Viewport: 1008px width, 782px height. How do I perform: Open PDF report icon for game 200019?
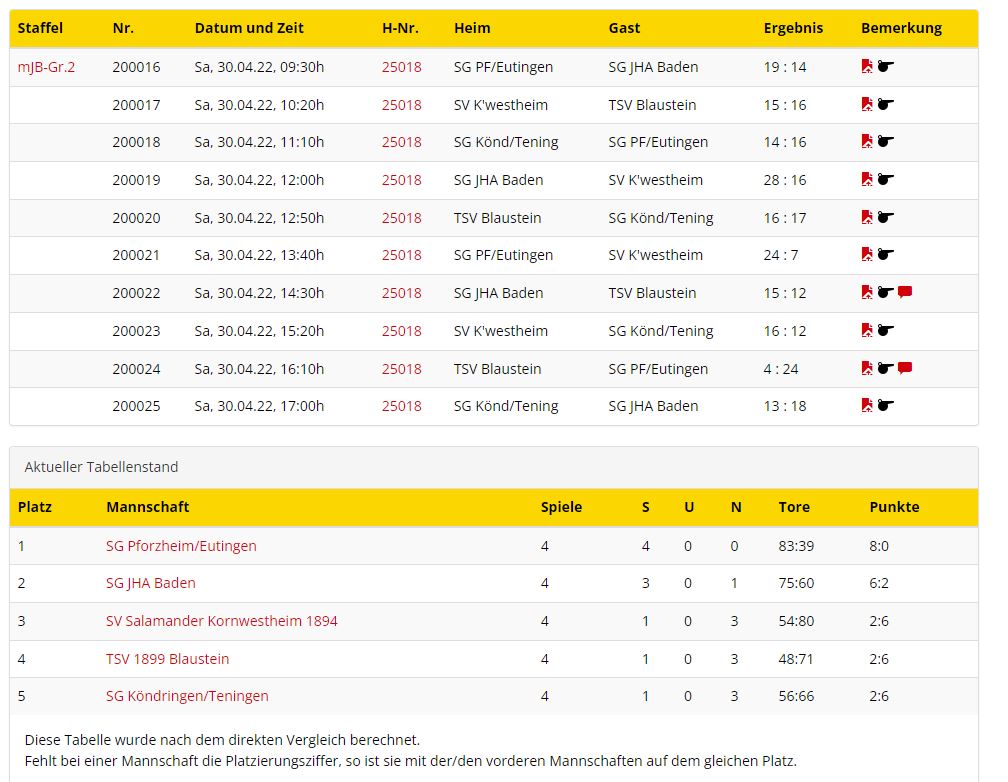(867, 179)
